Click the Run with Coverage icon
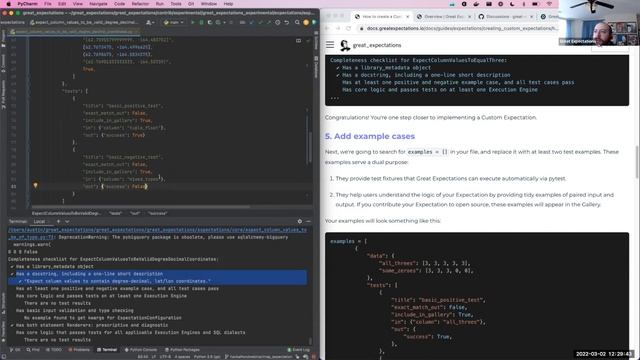 click(x=209, y=22)
